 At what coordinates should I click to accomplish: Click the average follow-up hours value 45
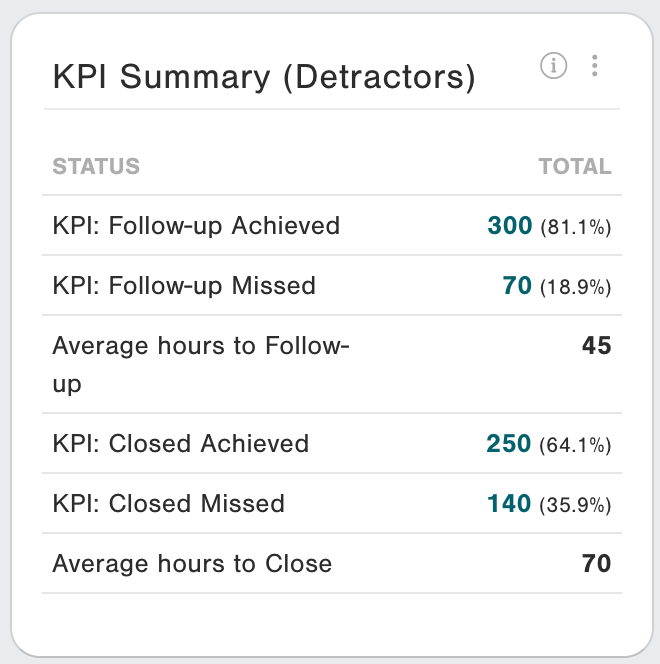(x=596, y=346)
